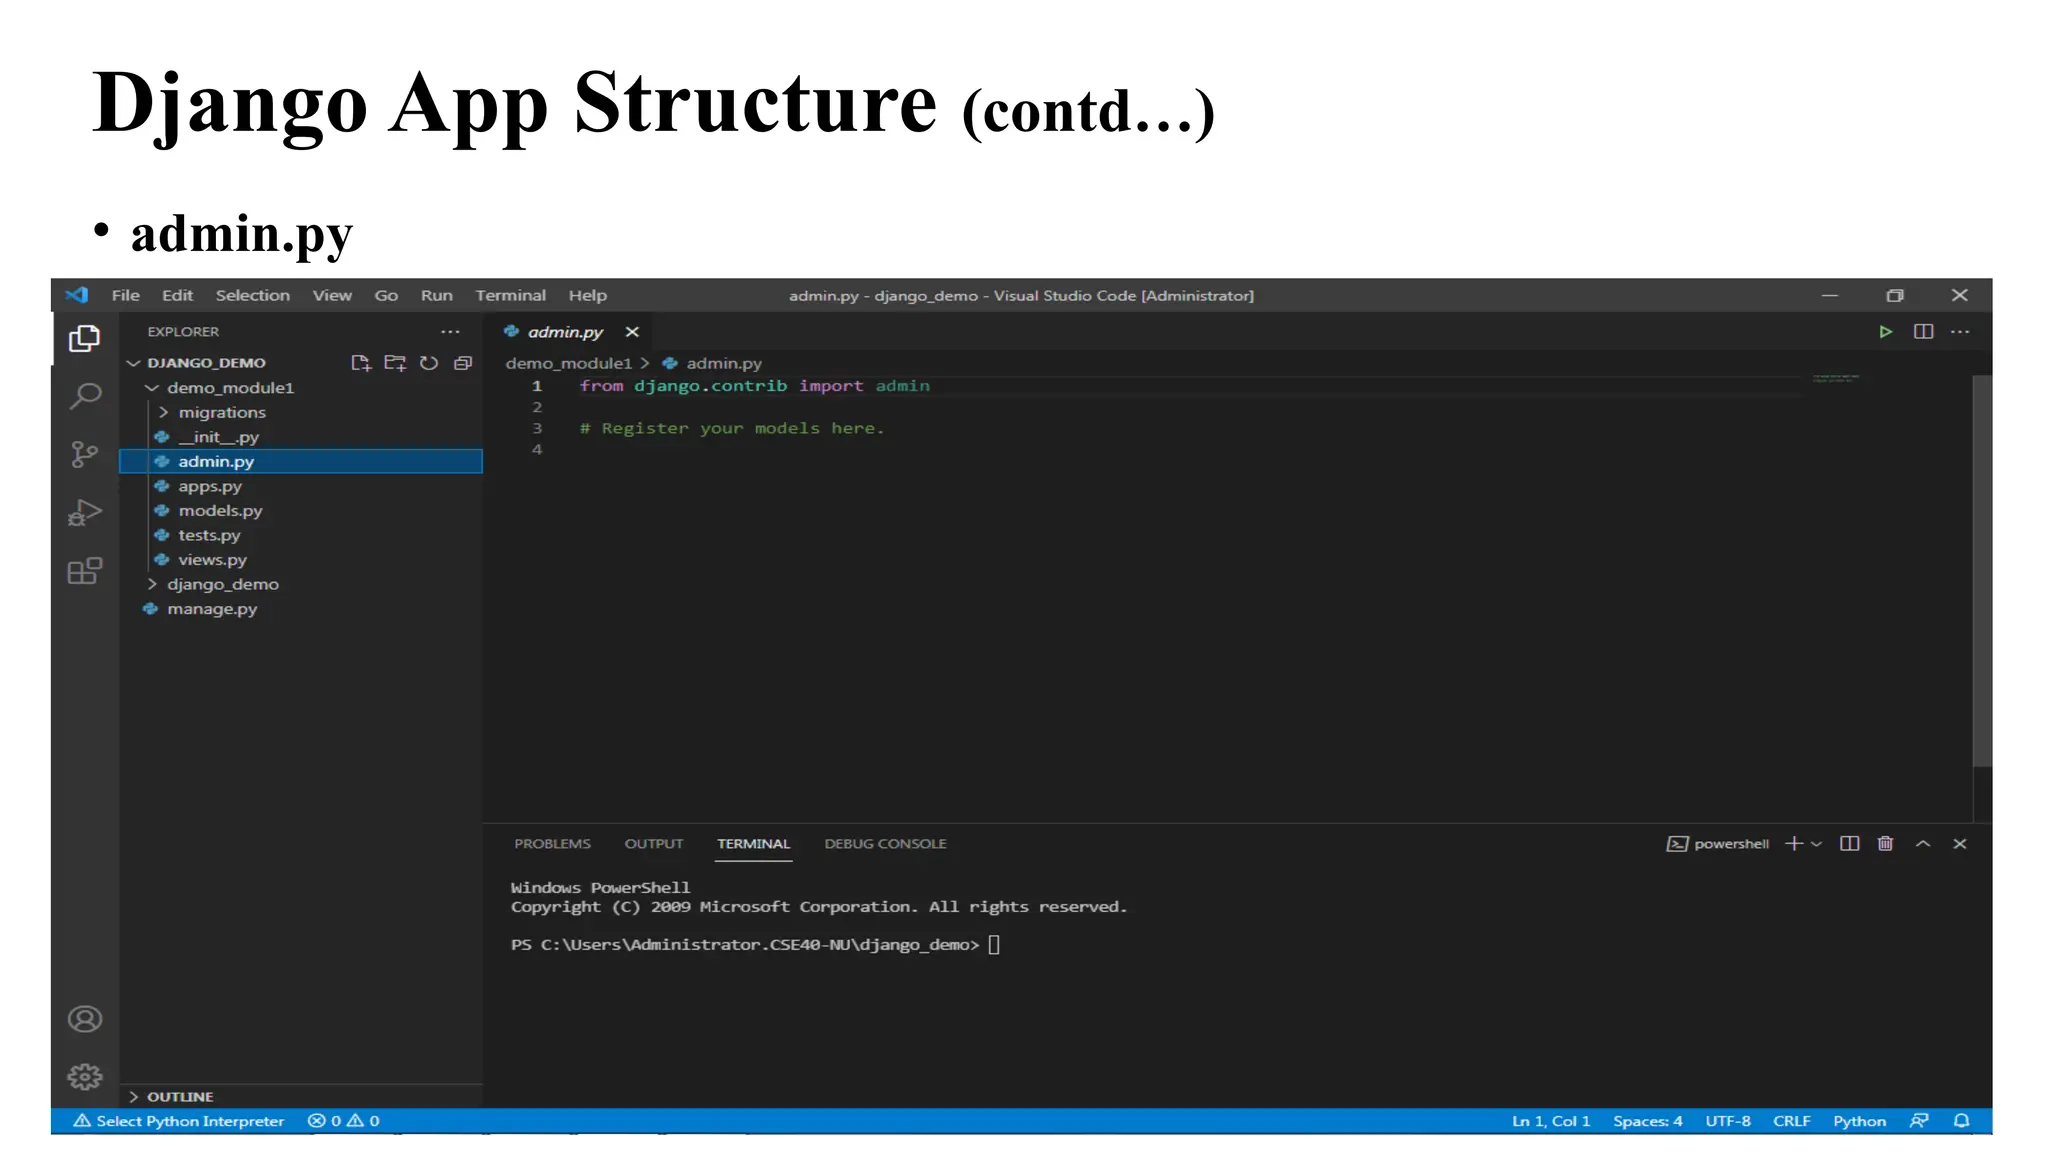This screenshot has height=1152, width=2048.
Task: Close the admin.py editor tab
Action: (632, 332)
